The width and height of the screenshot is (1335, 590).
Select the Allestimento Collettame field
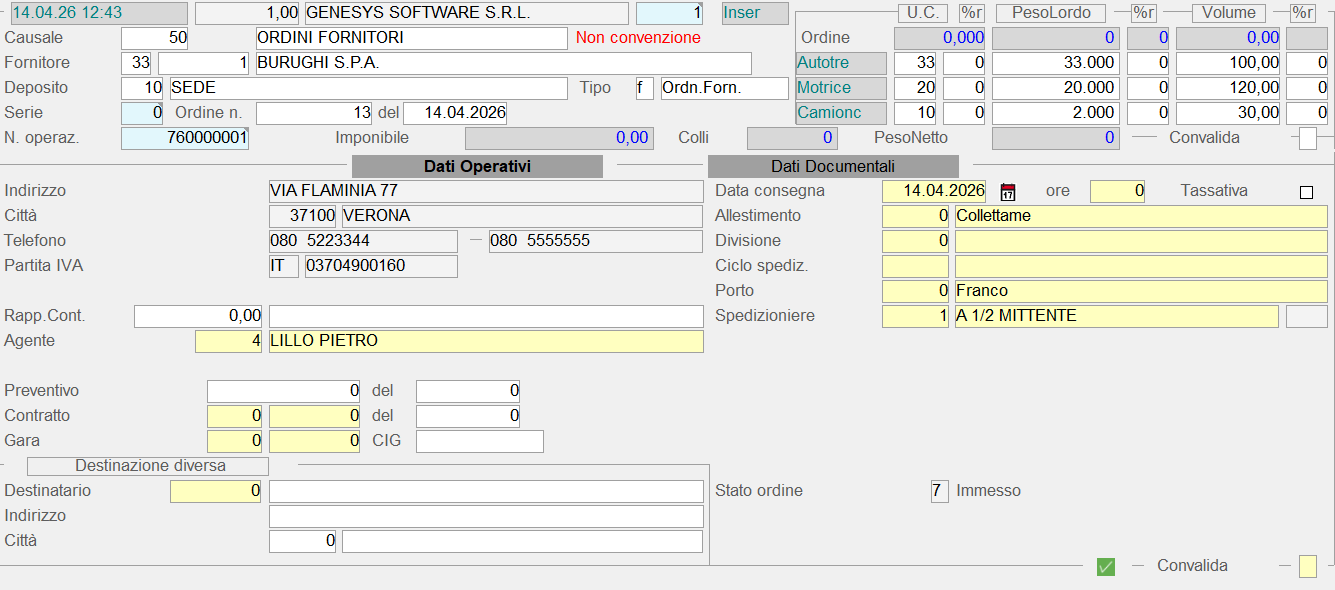point(1140,216)
